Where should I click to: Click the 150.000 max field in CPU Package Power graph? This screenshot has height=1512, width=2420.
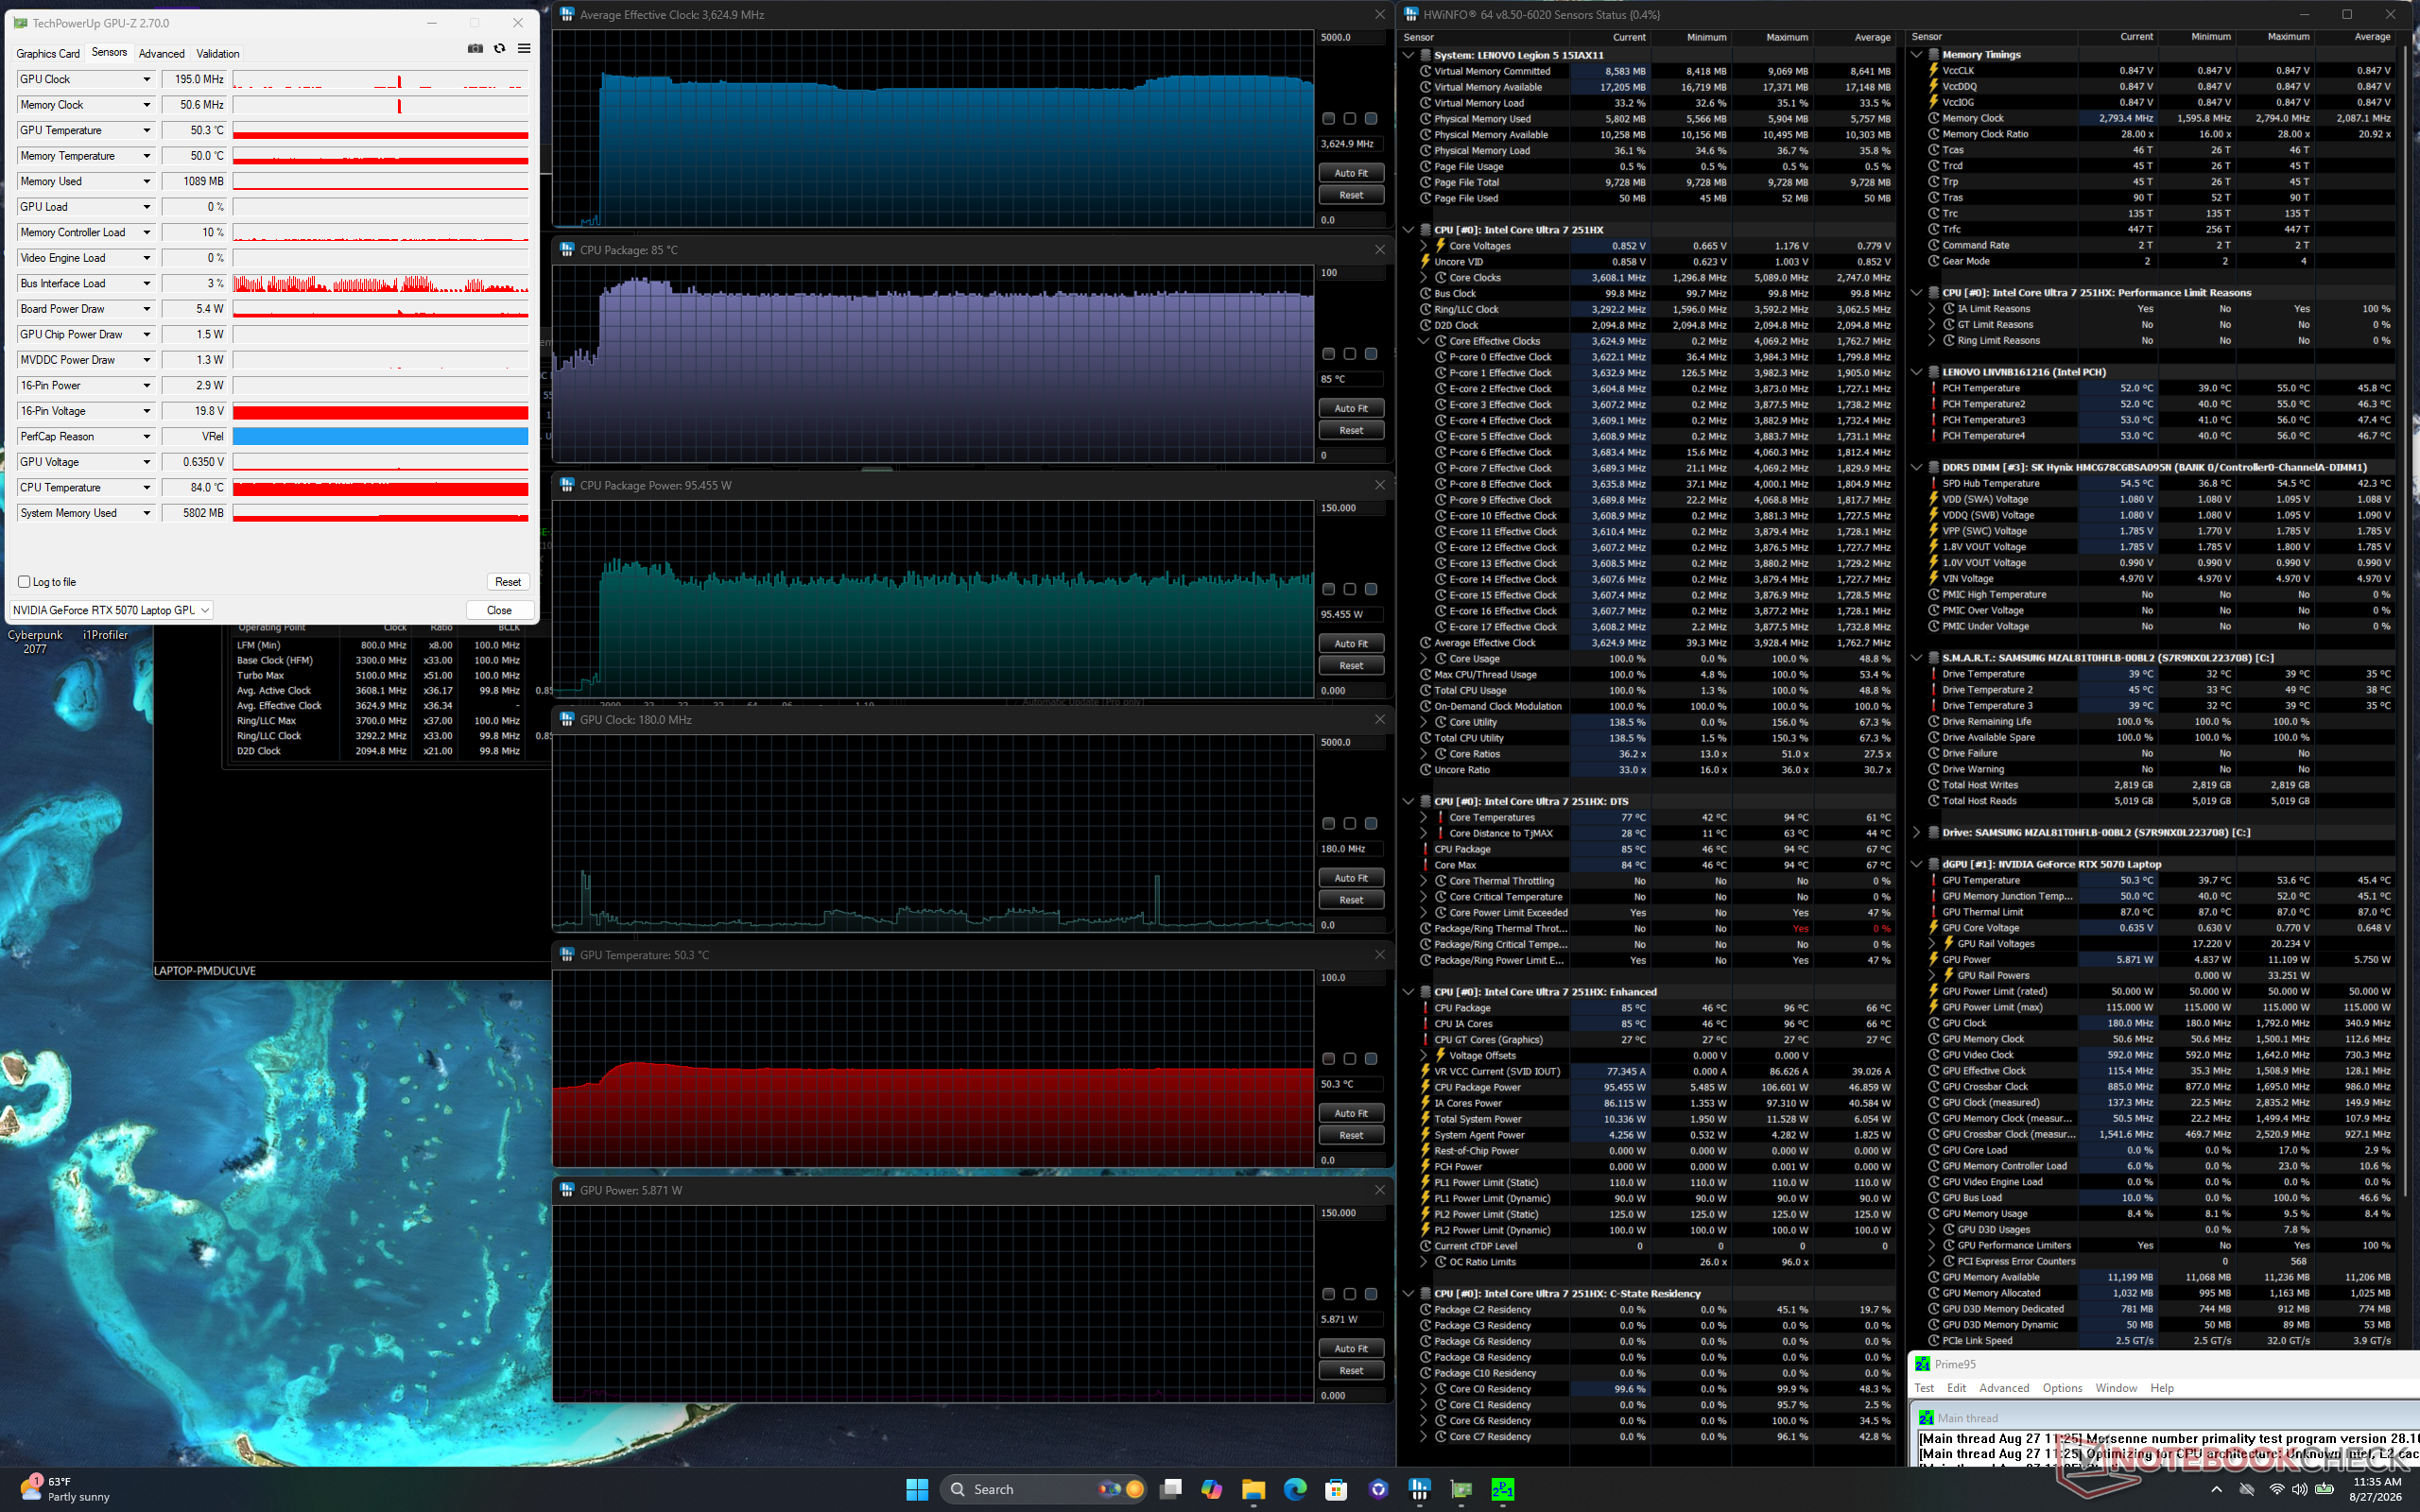1351,508
